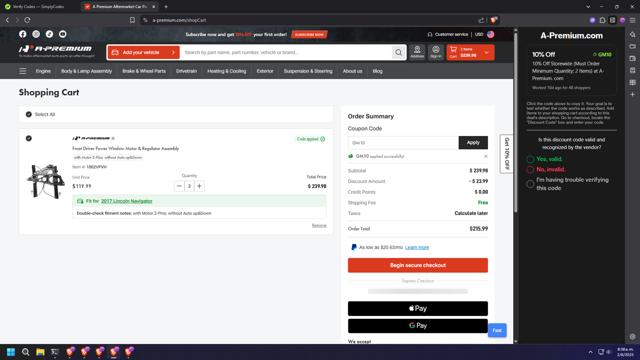Click the A-Premium site logo
The image size is (640, 360).
(x=56, y=50)
